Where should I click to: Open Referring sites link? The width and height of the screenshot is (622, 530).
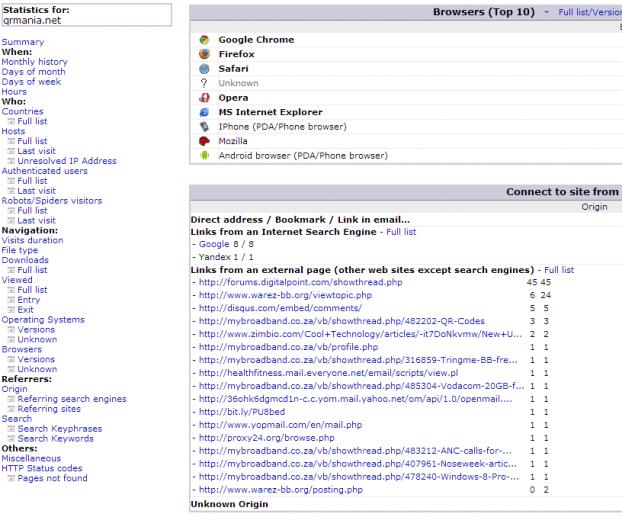[49, 409]
